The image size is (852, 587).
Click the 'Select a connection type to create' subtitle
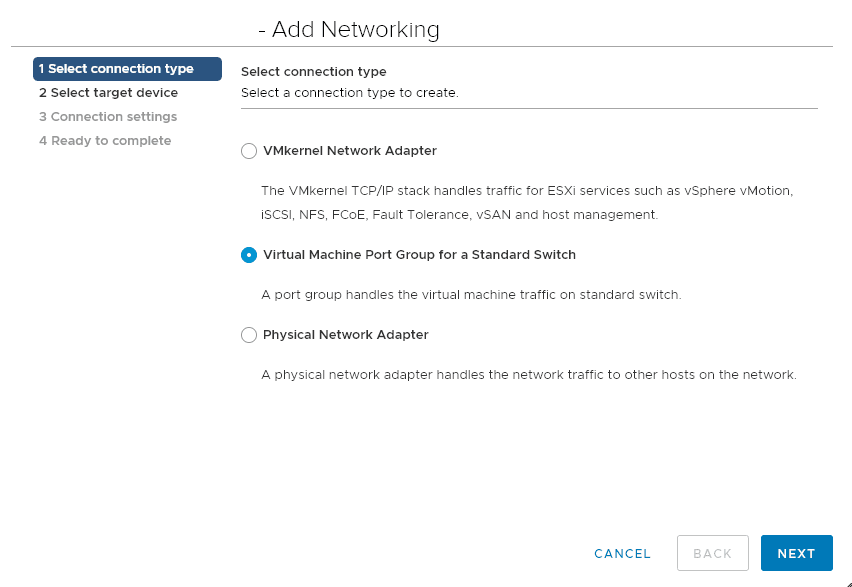click(349, 93)
